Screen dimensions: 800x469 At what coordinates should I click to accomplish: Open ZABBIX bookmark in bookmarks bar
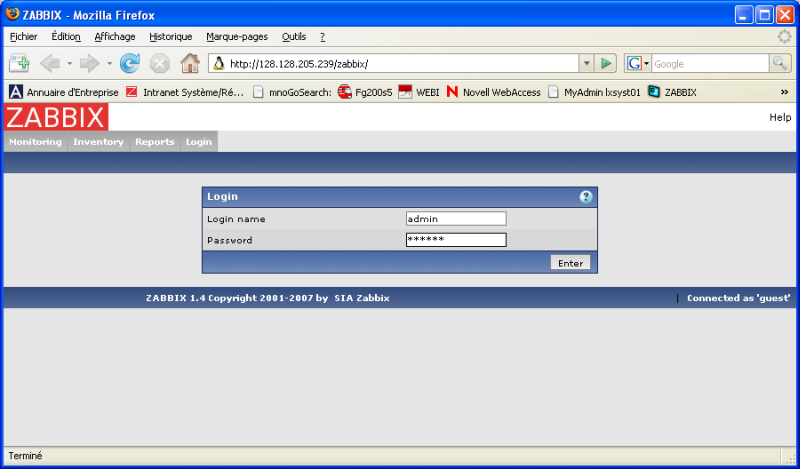click(x=672, y=92)
